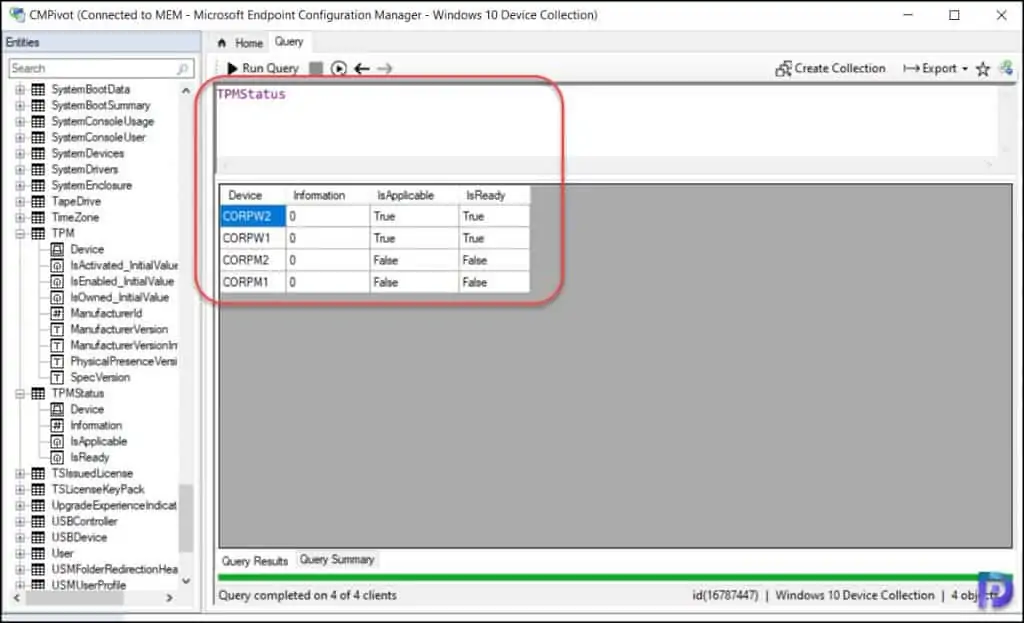This screenshot has height=623, width=1024.
Task: Expand the SystemBootData entity
Action: (x=20, y=89)
